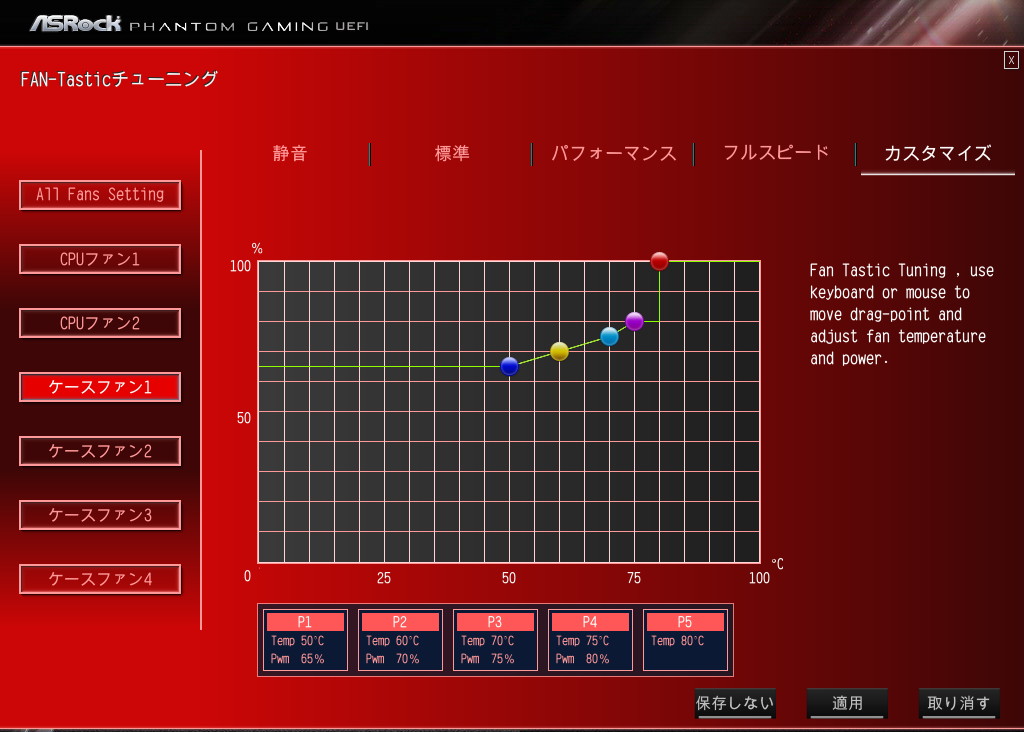The height and width of the screenshot is (732, 1024).
Task: Close the FAN-Tastic tuning window
Action: tap(1011, 60)
